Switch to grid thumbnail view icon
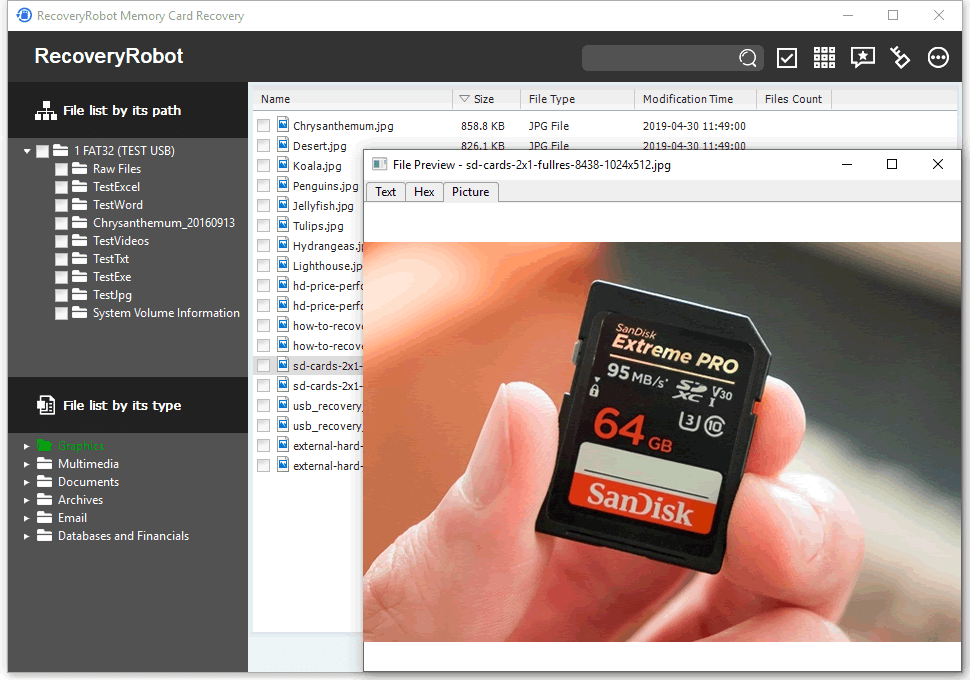970x680 pixels. point(824,58)
